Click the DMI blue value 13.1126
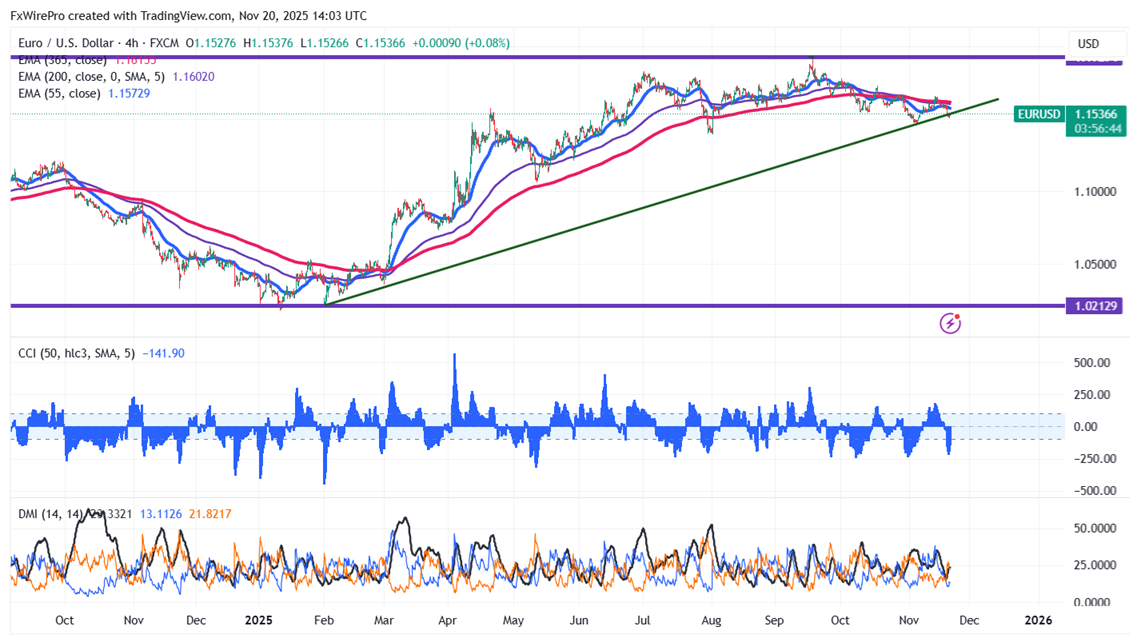The height and width of the screenshot is (639, 1130). (x=161, y=514)
